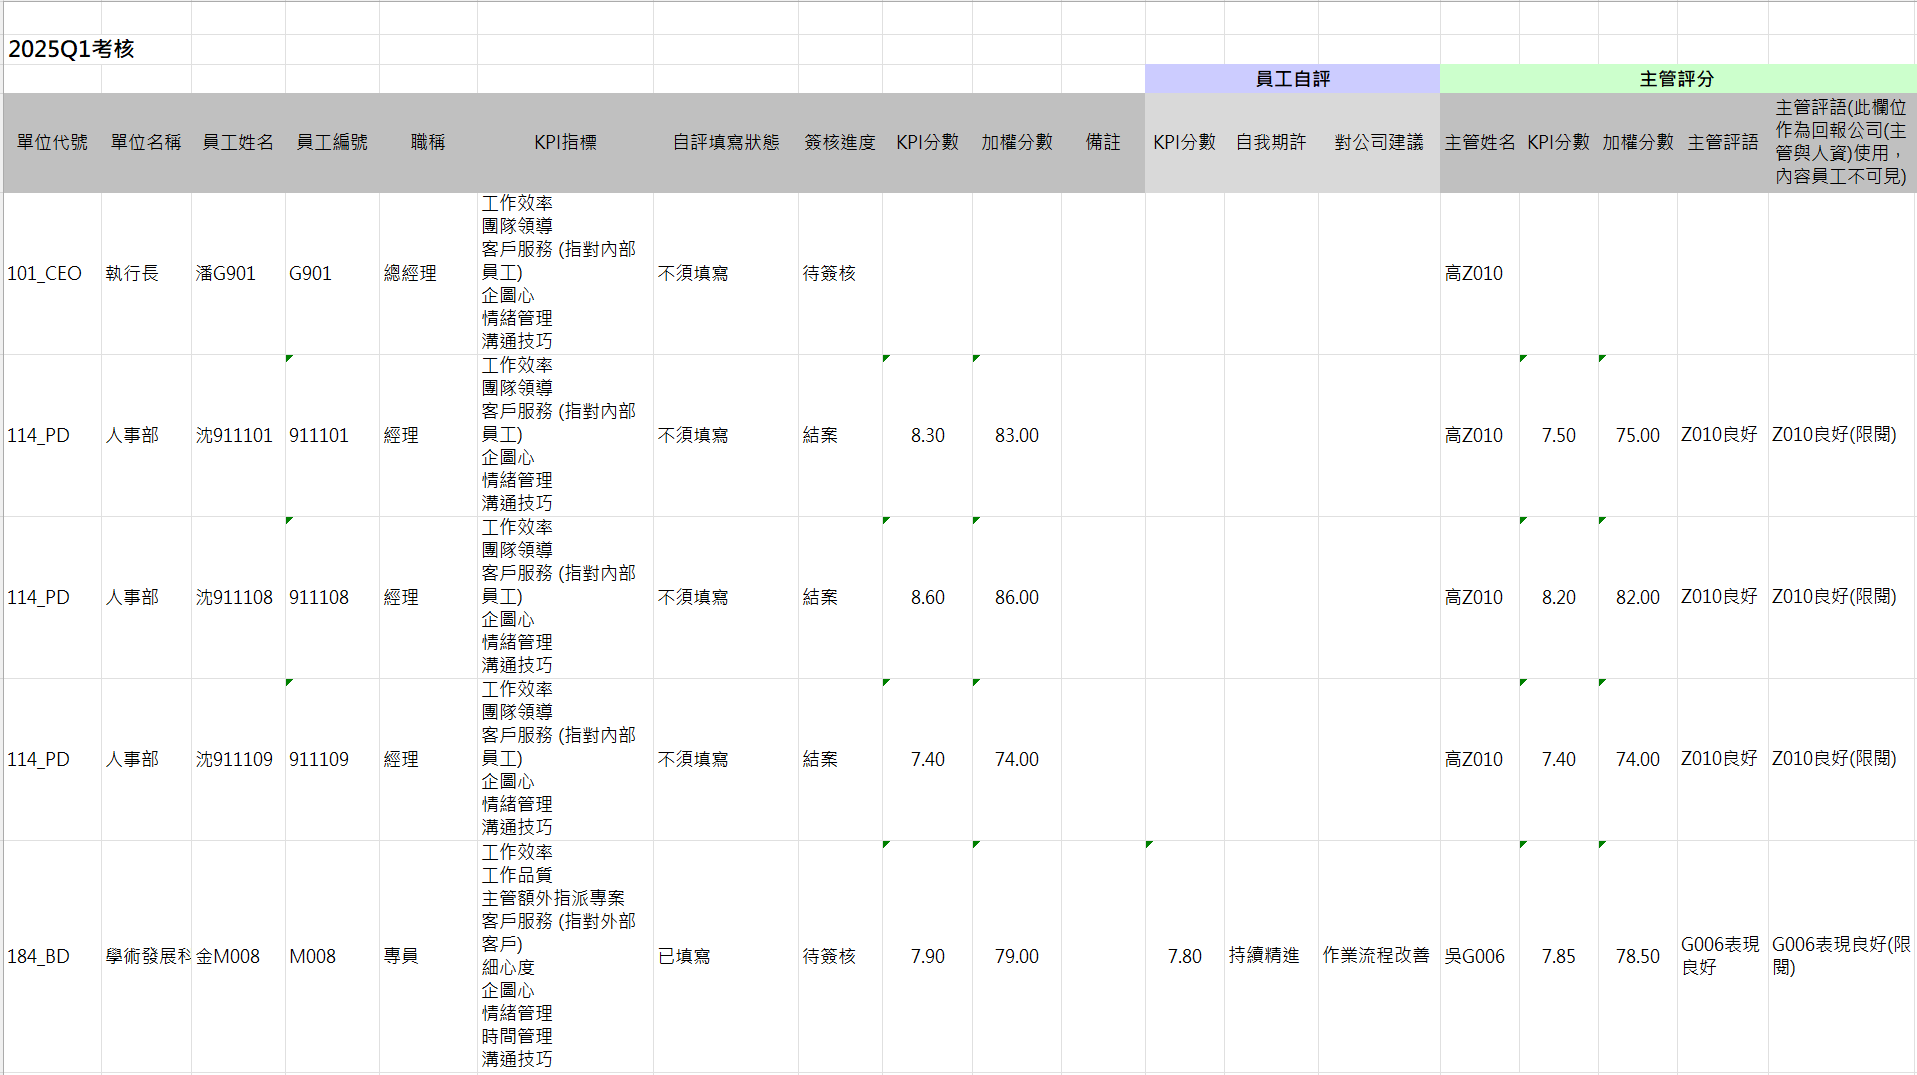Image resolution: width=1917 pixels, height=1075 pixels.
Task: Select the "持續精進" self-expectation cell
Action: [x=1264, y=956]
